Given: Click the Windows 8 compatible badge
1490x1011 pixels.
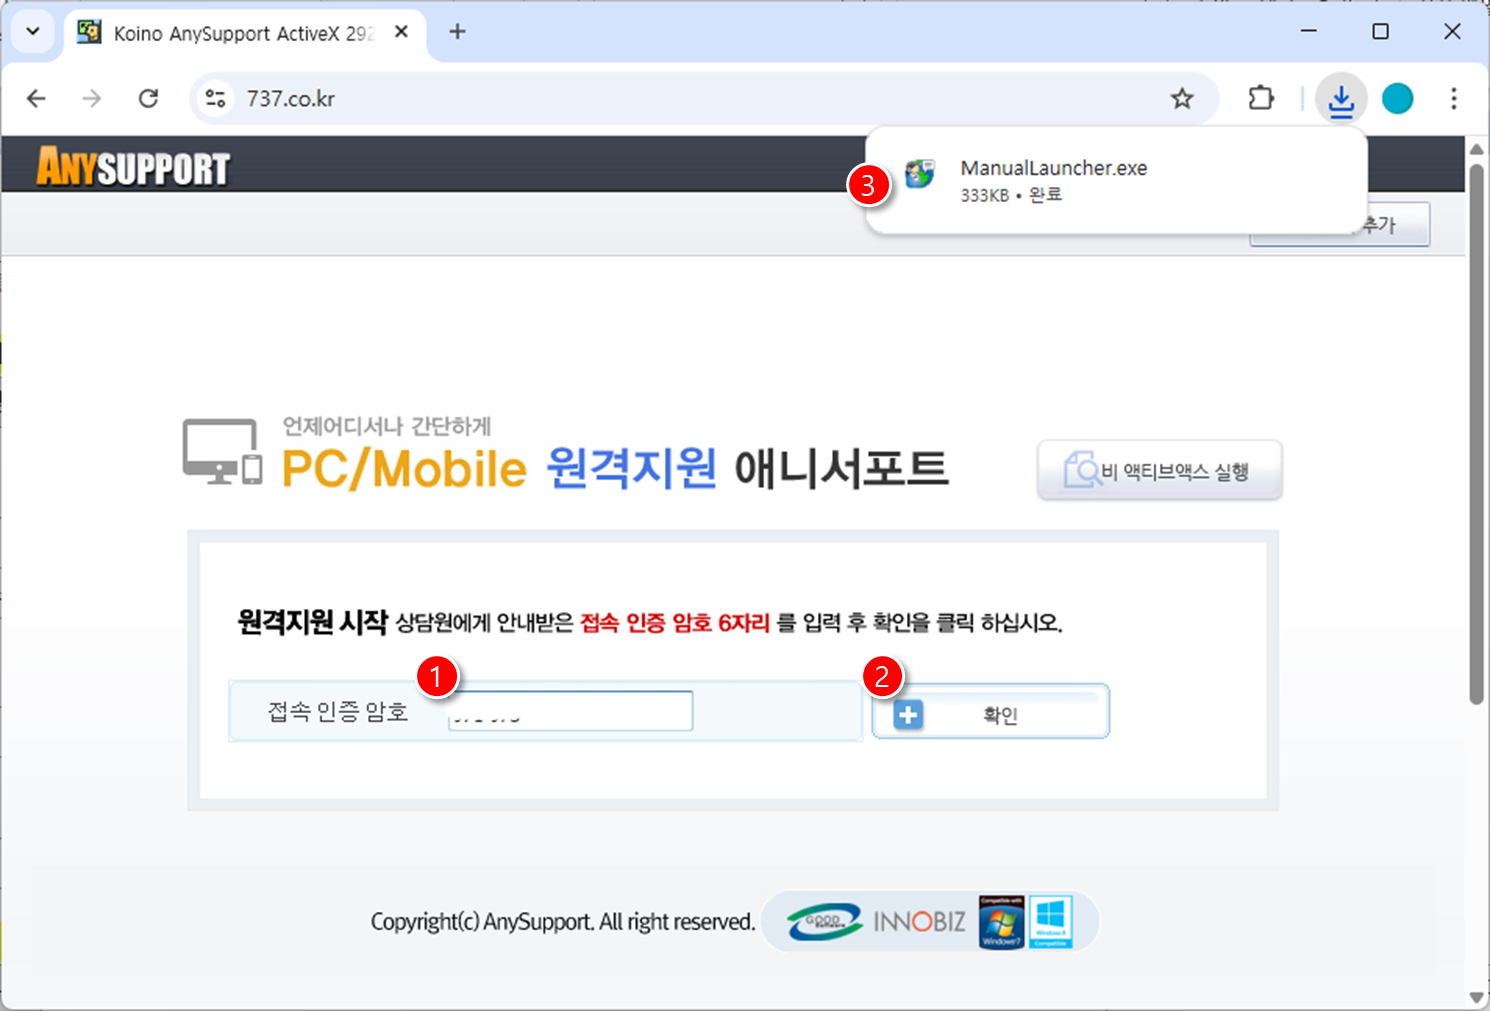Looking at the screenshot, I should pyautogui.click(x=1050, y=921).
